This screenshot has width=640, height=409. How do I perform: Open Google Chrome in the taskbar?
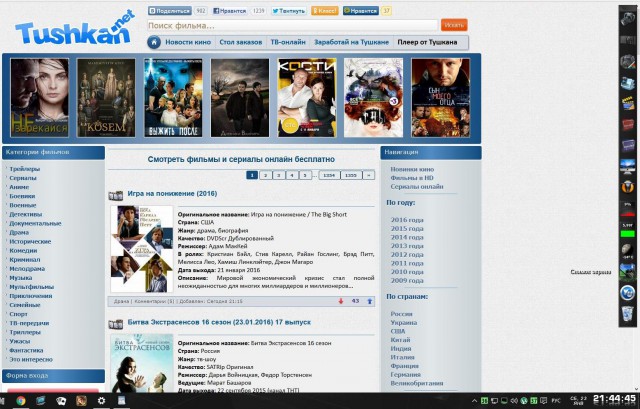coord(21,401)
